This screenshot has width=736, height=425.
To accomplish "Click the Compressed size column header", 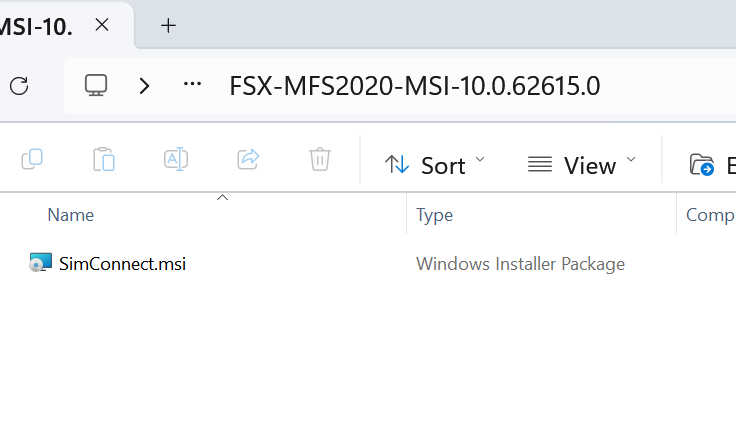I will (x=710, y=215).
